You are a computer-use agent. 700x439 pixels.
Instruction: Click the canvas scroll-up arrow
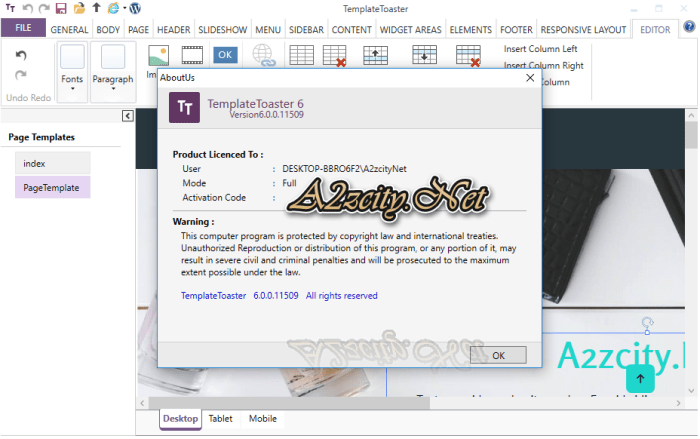click(x=692, y=114)
